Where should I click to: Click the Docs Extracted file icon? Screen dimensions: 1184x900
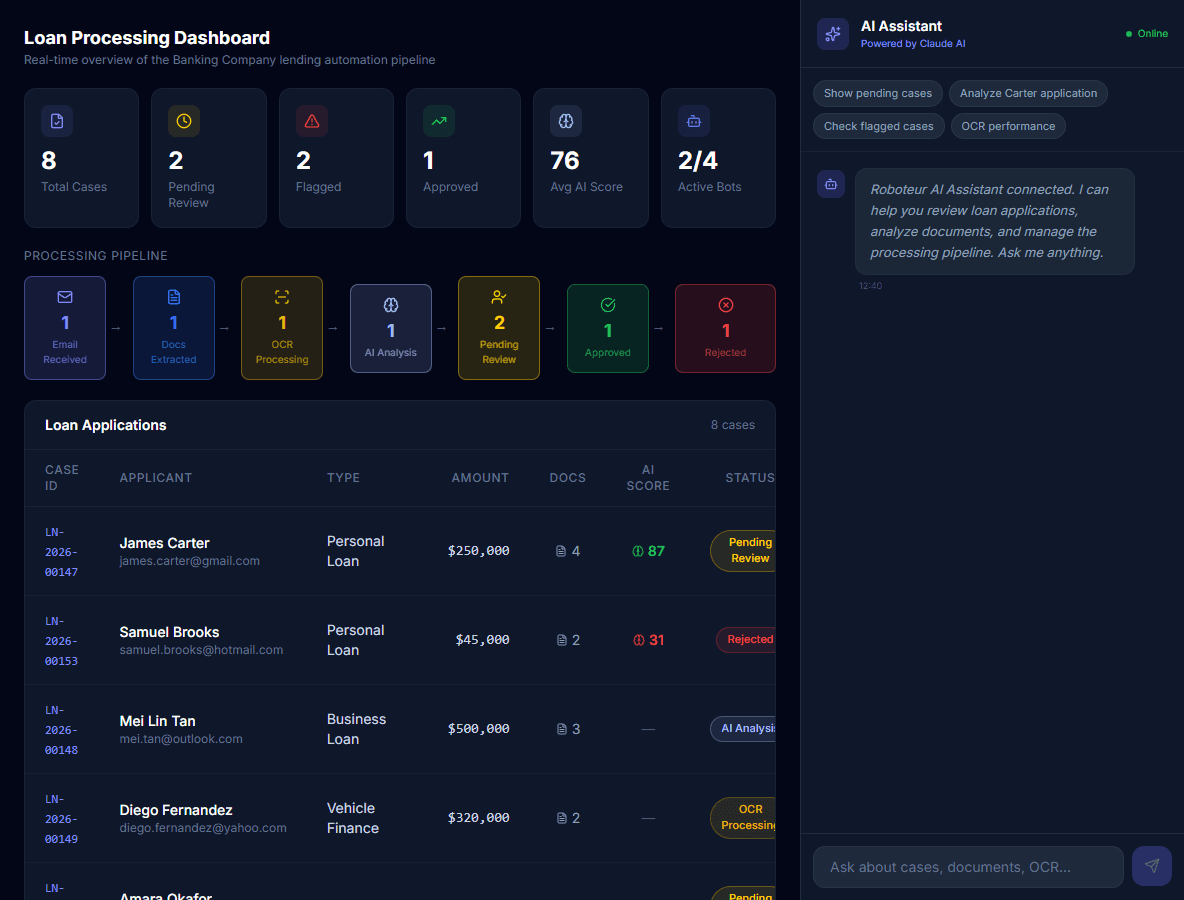click(x=174, y=297)
